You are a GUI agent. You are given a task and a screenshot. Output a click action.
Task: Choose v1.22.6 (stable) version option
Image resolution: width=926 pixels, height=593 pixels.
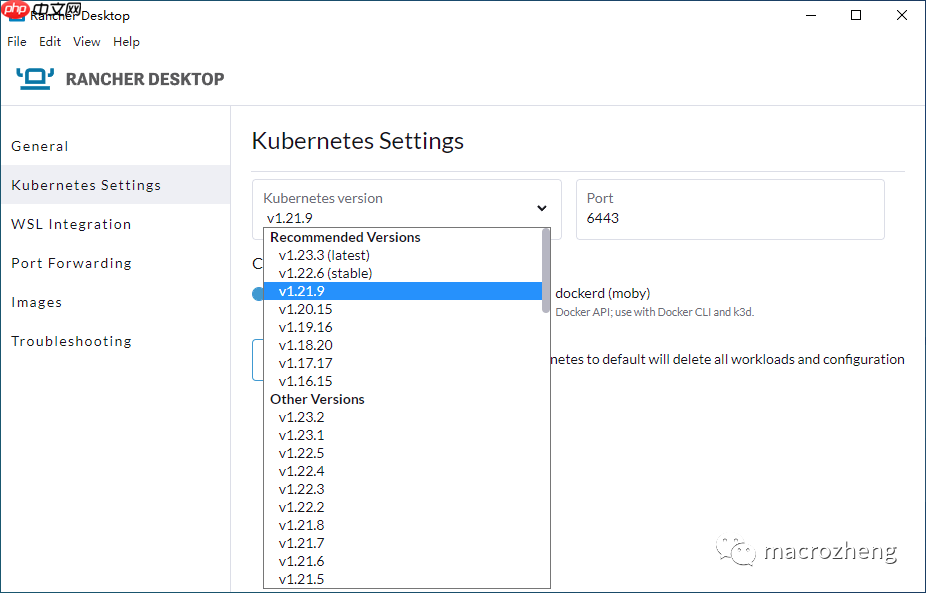(325, 273)
